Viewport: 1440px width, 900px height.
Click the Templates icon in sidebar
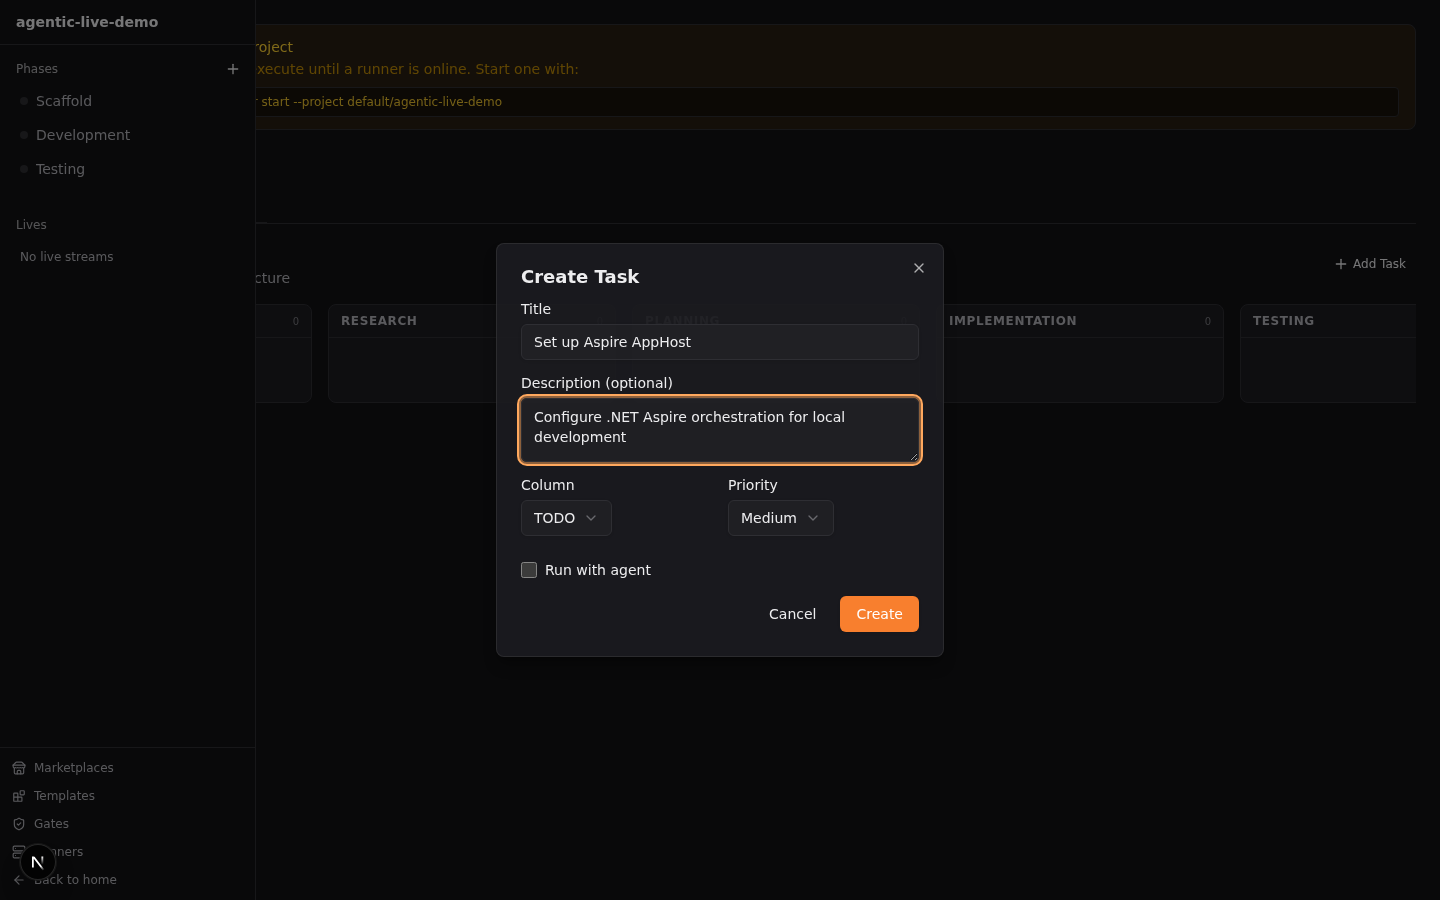pos(19,796)
